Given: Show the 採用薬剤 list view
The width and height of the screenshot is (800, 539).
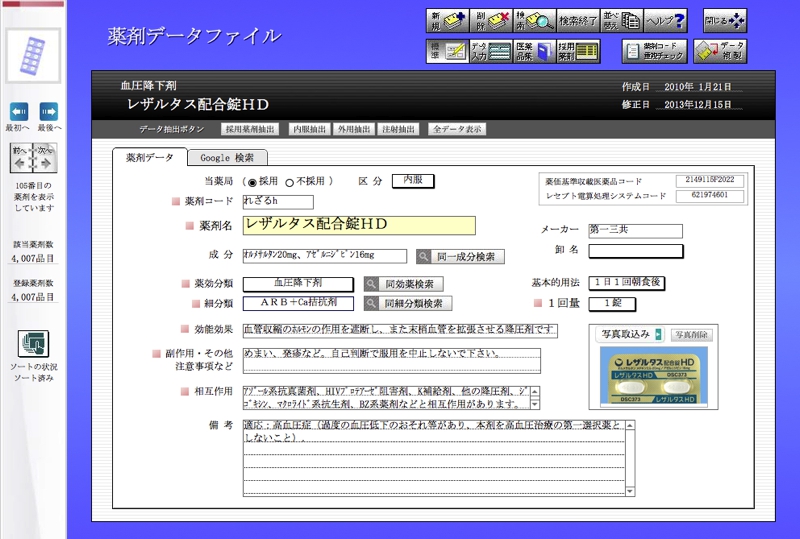Looking at the screenshot, I should click(578, 51).
